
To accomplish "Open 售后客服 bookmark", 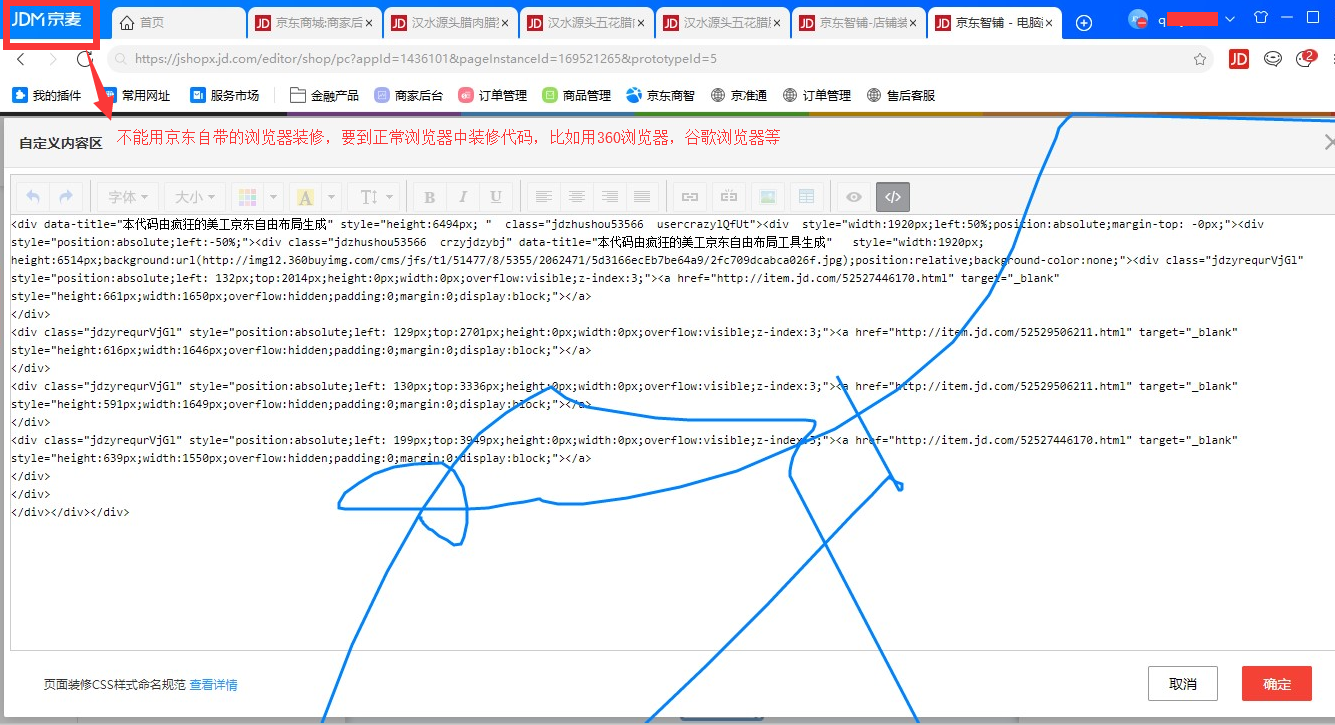I will 901,96.
